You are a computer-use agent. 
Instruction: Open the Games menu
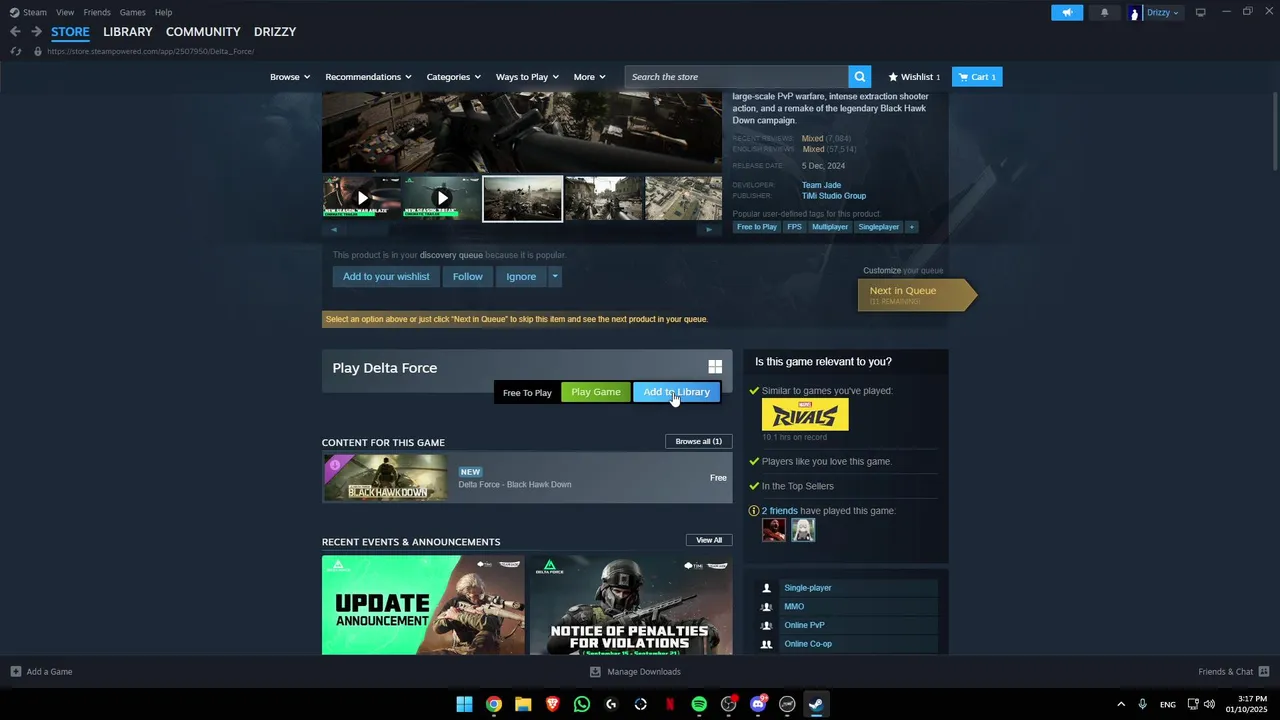pos(132,12)
